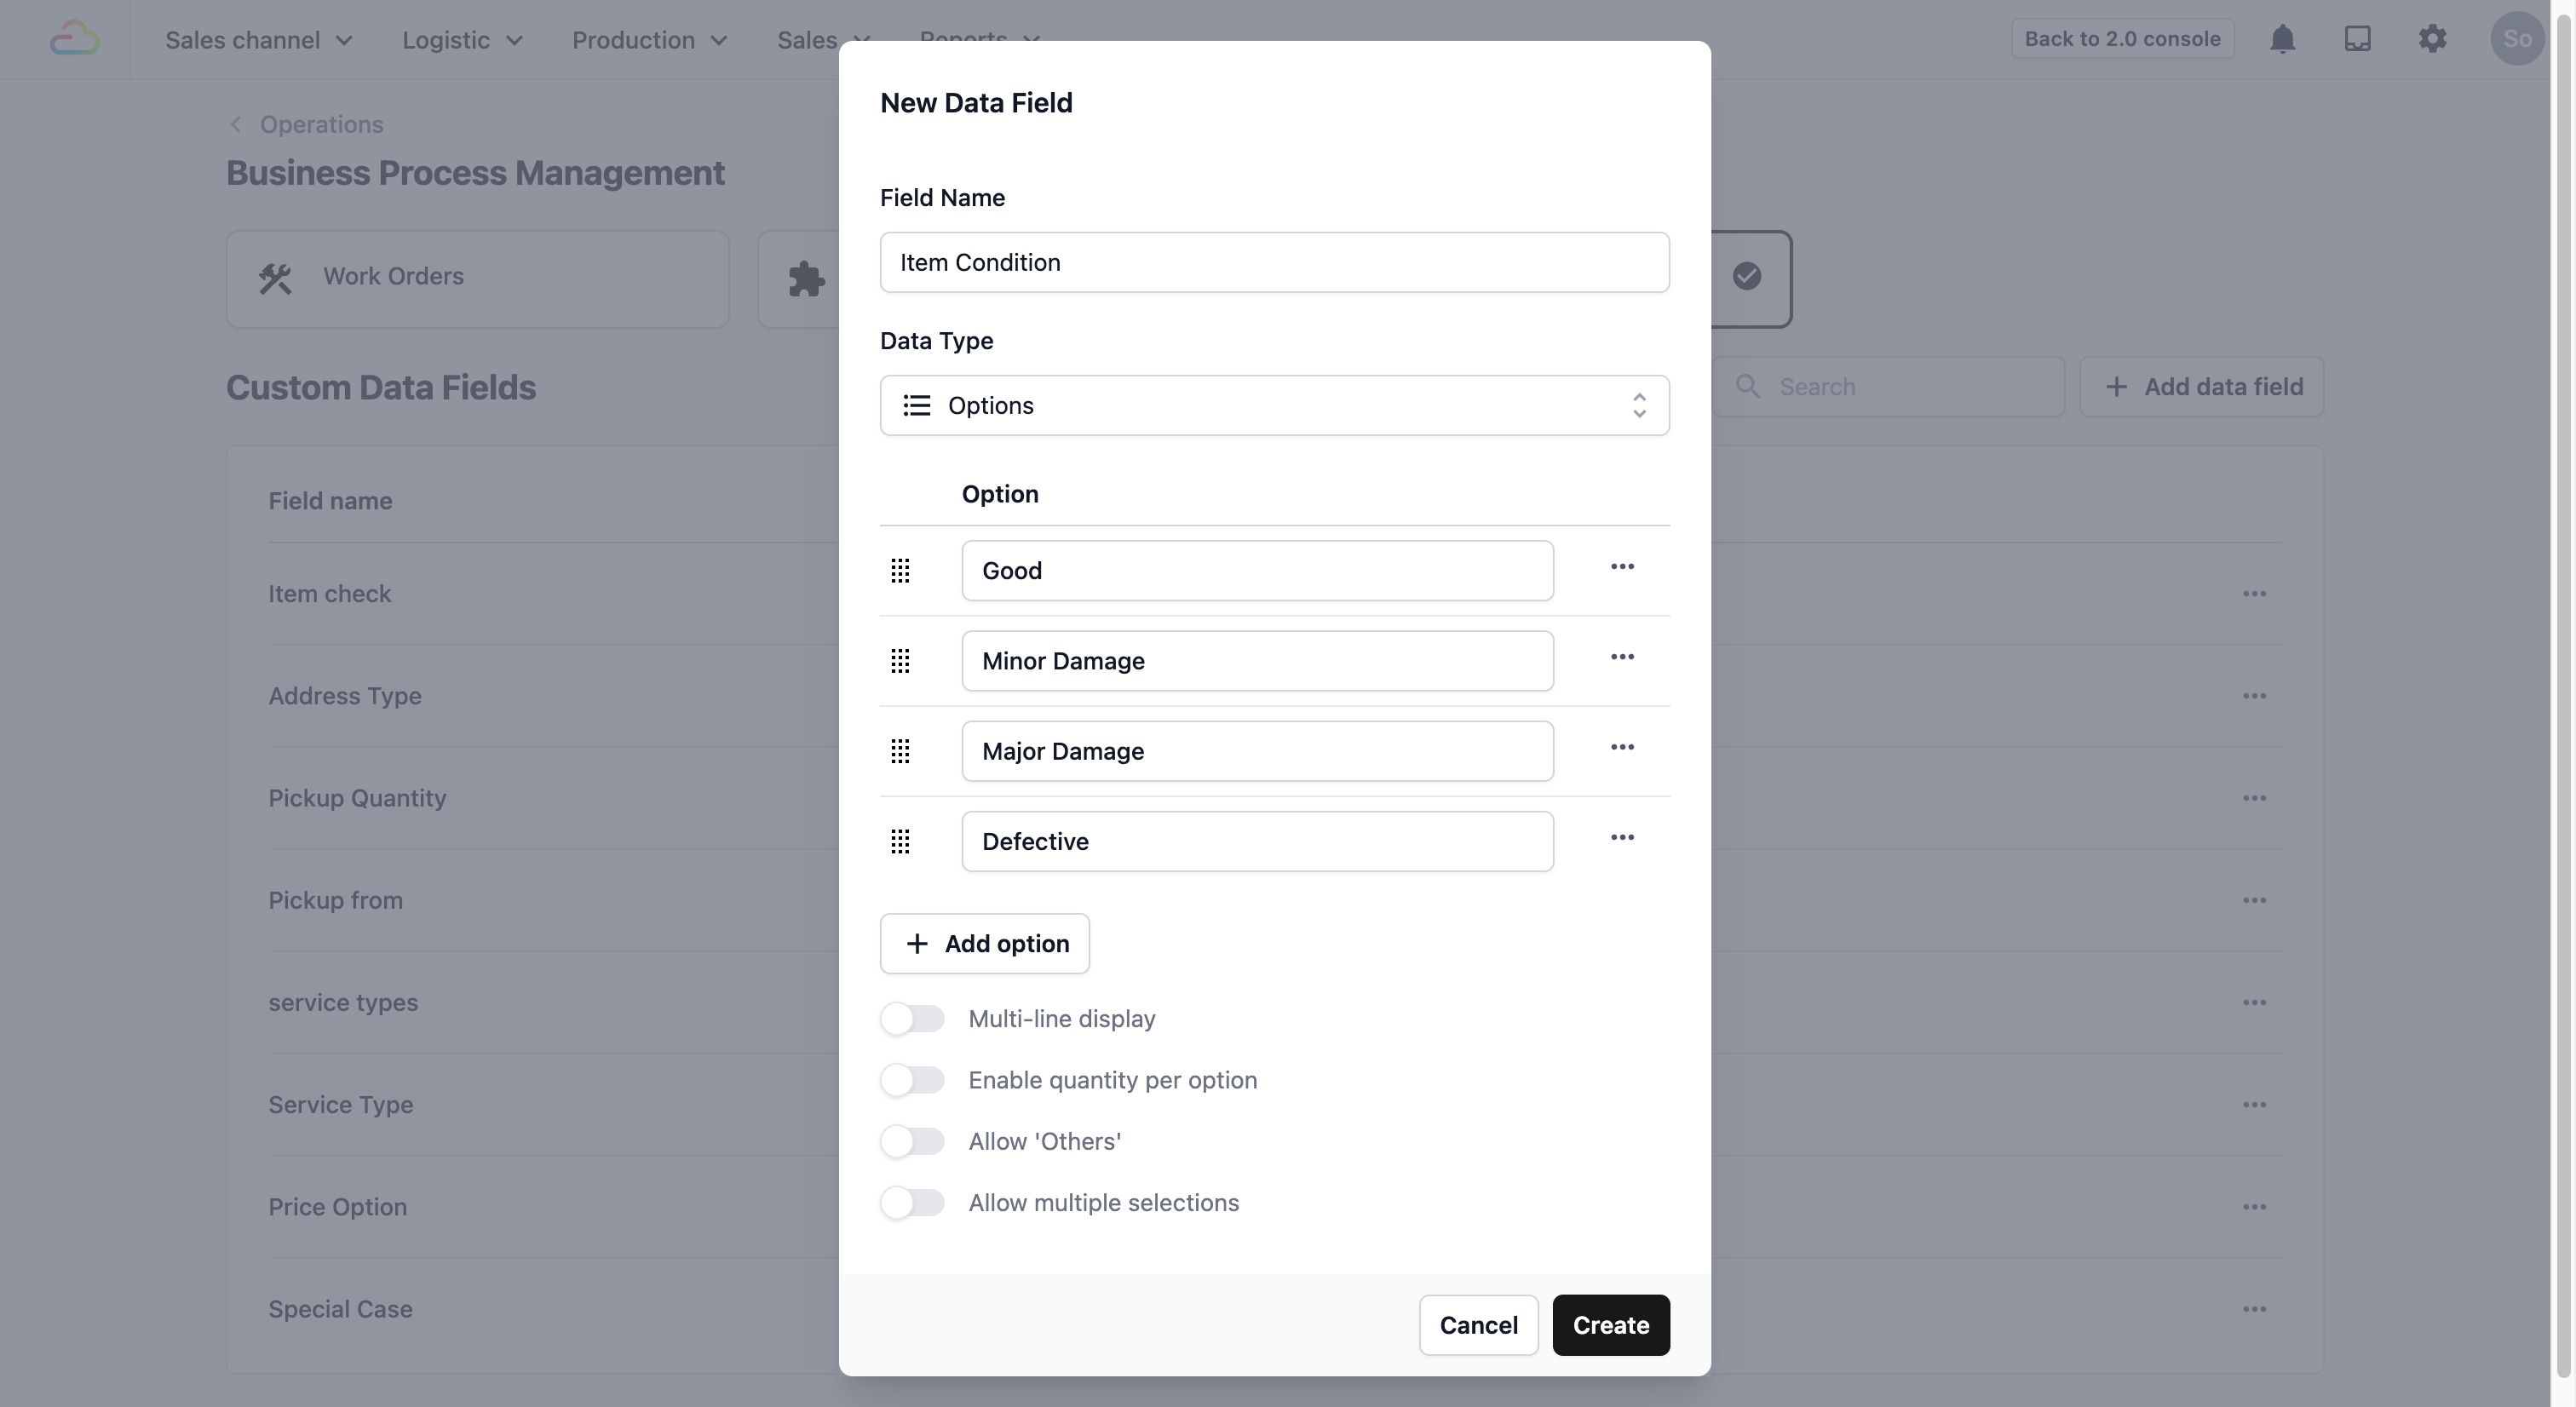Select the Work Orders tab
The image size is (2576, 1407).
click(477, 279)
